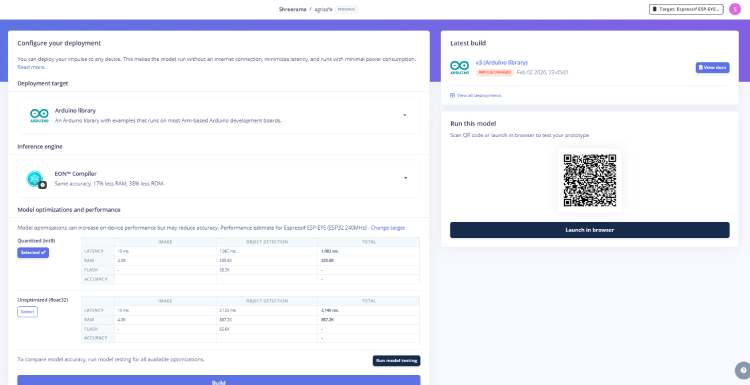Click the Unoptimized (float32) label
Viewport: 750px width, 385px height.
tap(43, 300)
